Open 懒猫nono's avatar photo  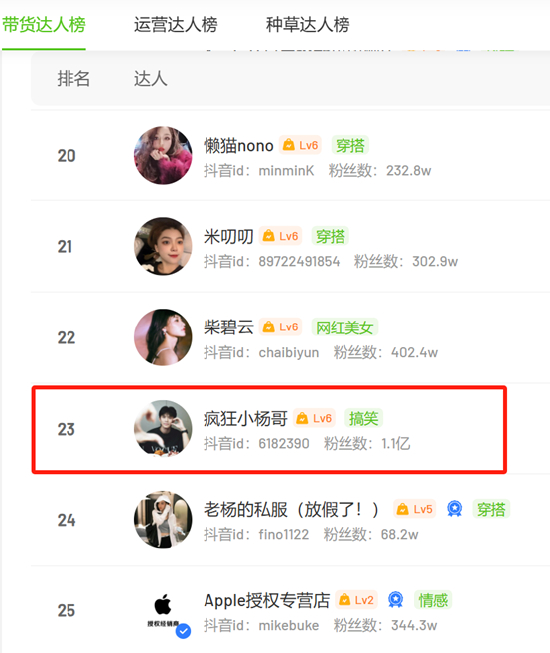(163, 155)
